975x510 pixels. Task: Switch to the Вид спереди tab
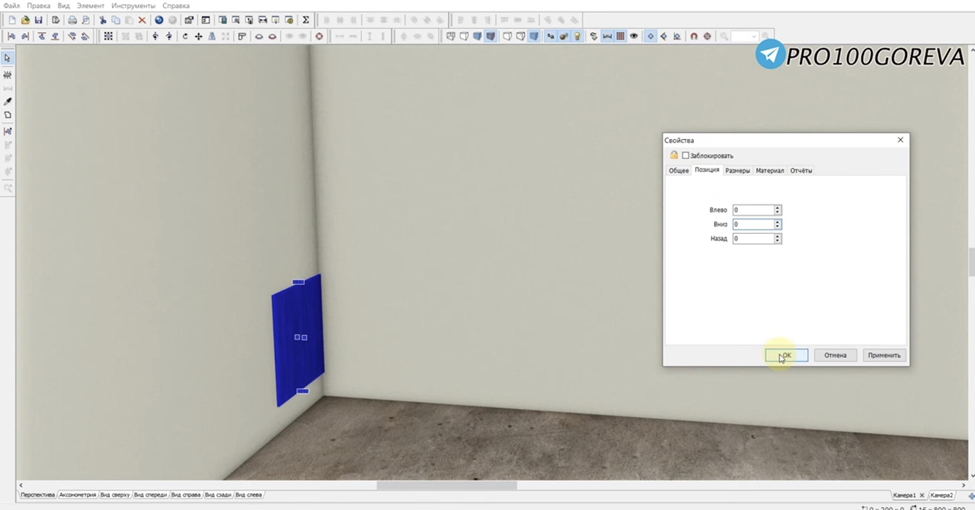150,495
